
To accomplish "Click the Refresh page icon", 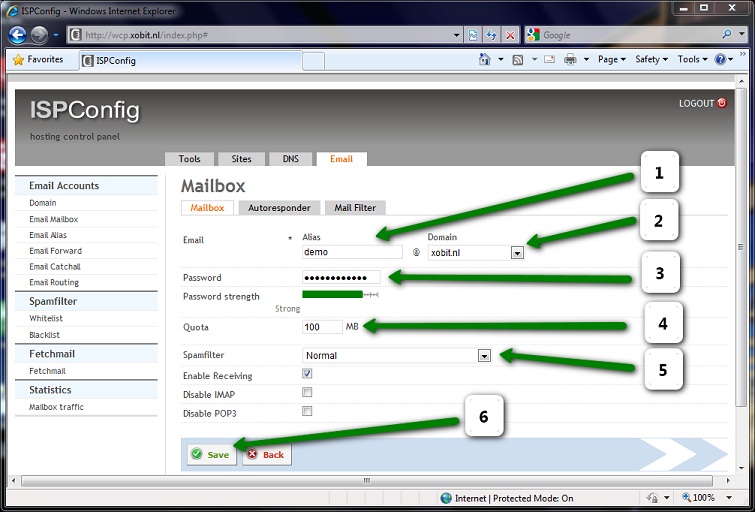I will pos(491,34).
